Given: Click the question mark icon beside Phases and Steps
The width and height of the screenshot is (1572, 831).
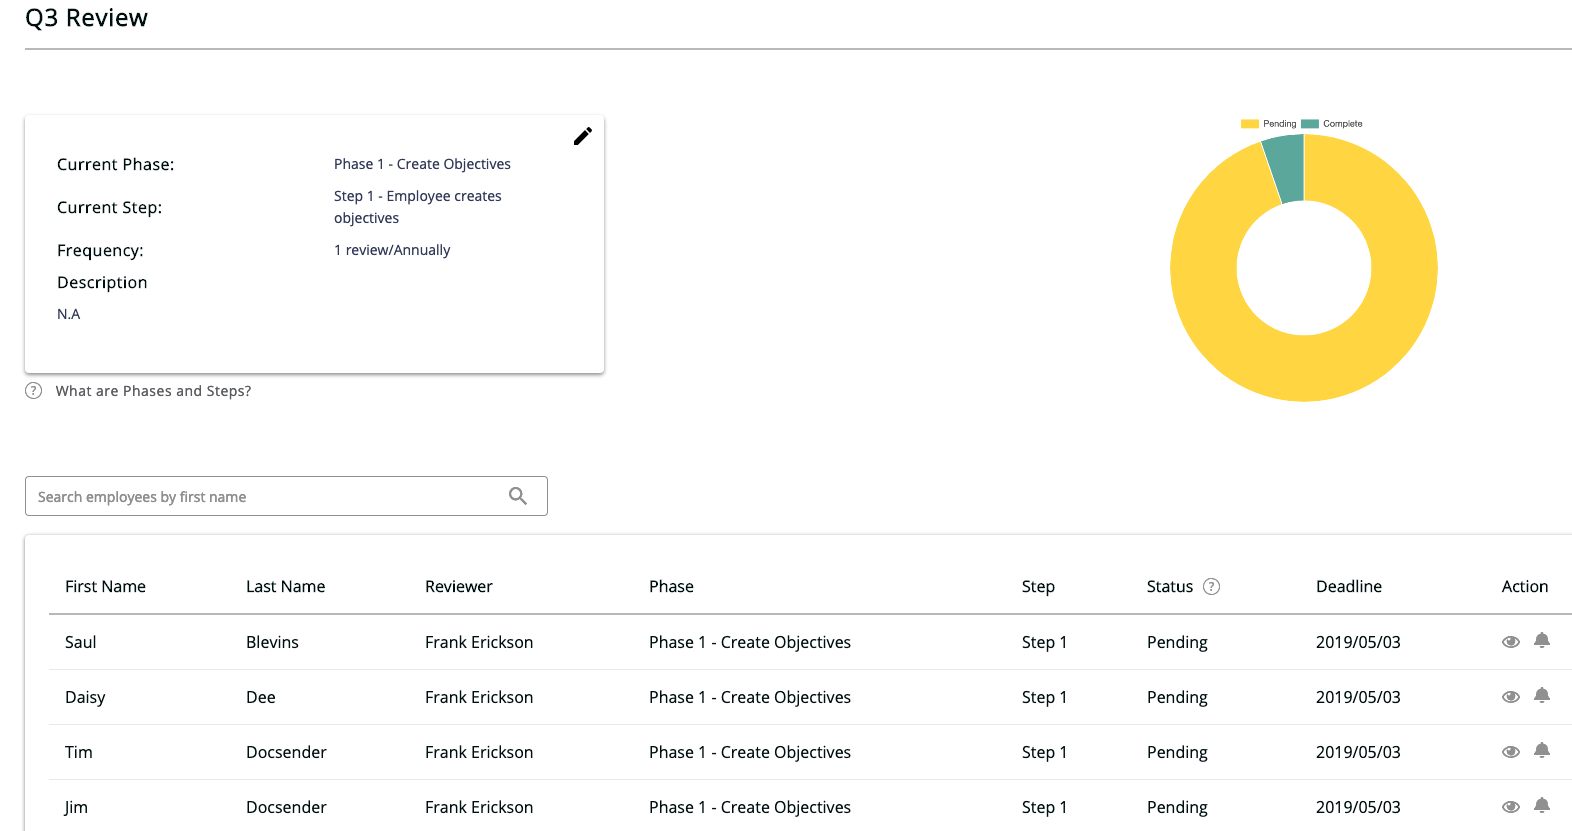Looking at the screenshot, I should click(x=34, y=391).
